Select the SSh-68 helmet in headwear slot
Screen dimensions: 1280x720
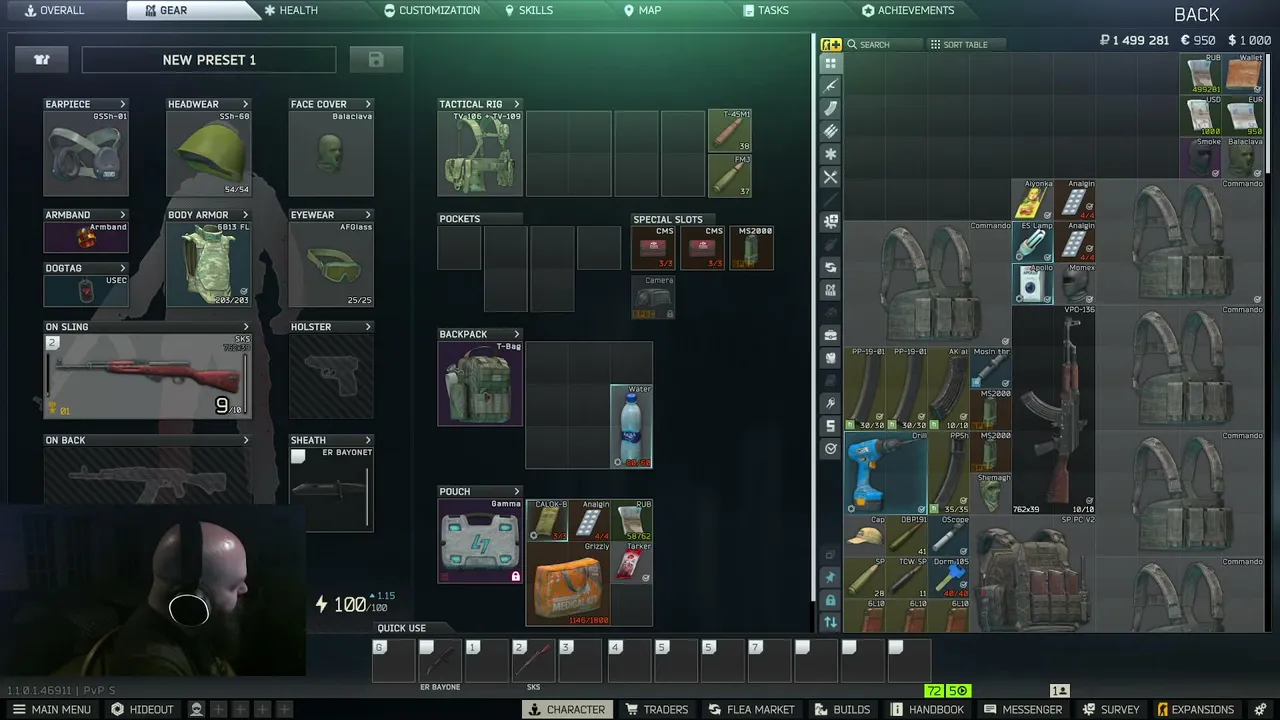(x=208, y=153)
